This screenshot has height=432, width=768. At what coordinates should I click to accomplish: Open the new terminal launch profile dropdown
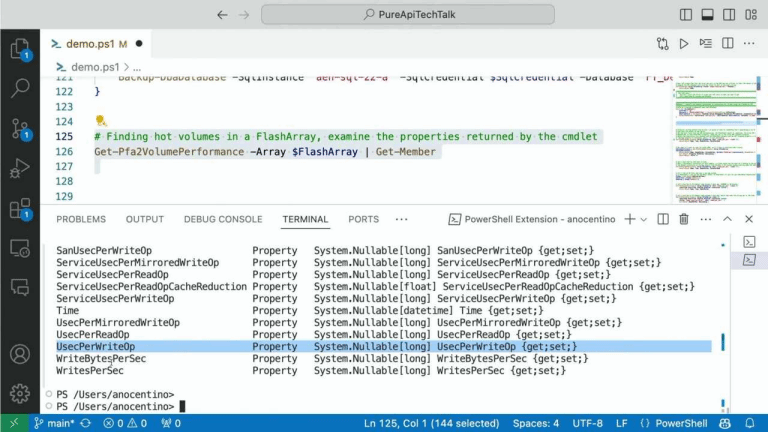pos(645,219)
